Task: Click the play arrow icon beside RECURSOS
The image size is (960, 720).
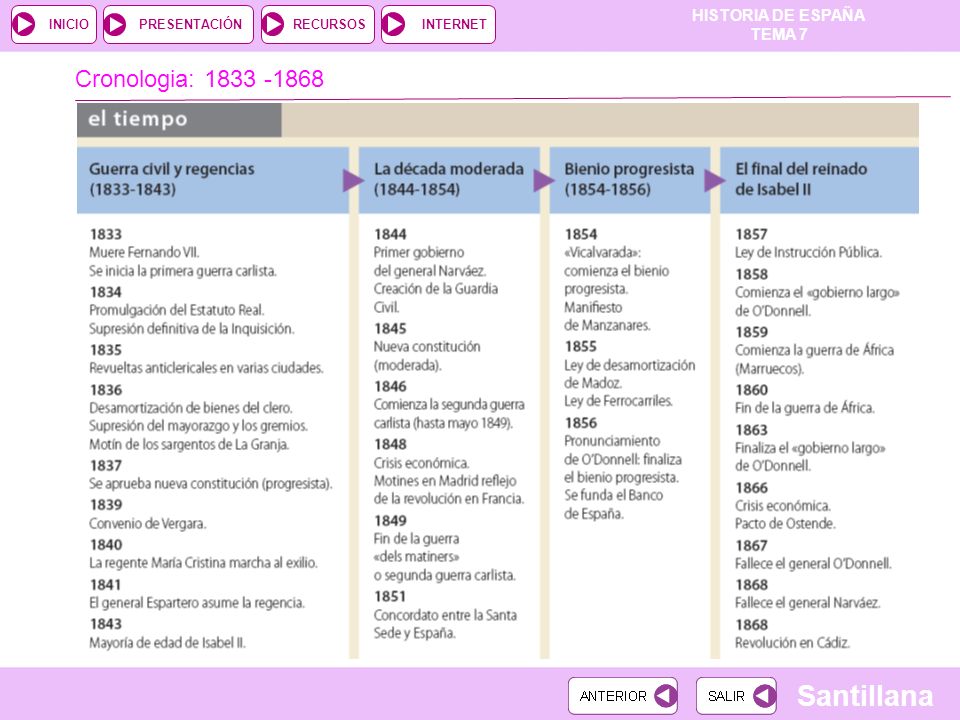Action: click(273, 24)
